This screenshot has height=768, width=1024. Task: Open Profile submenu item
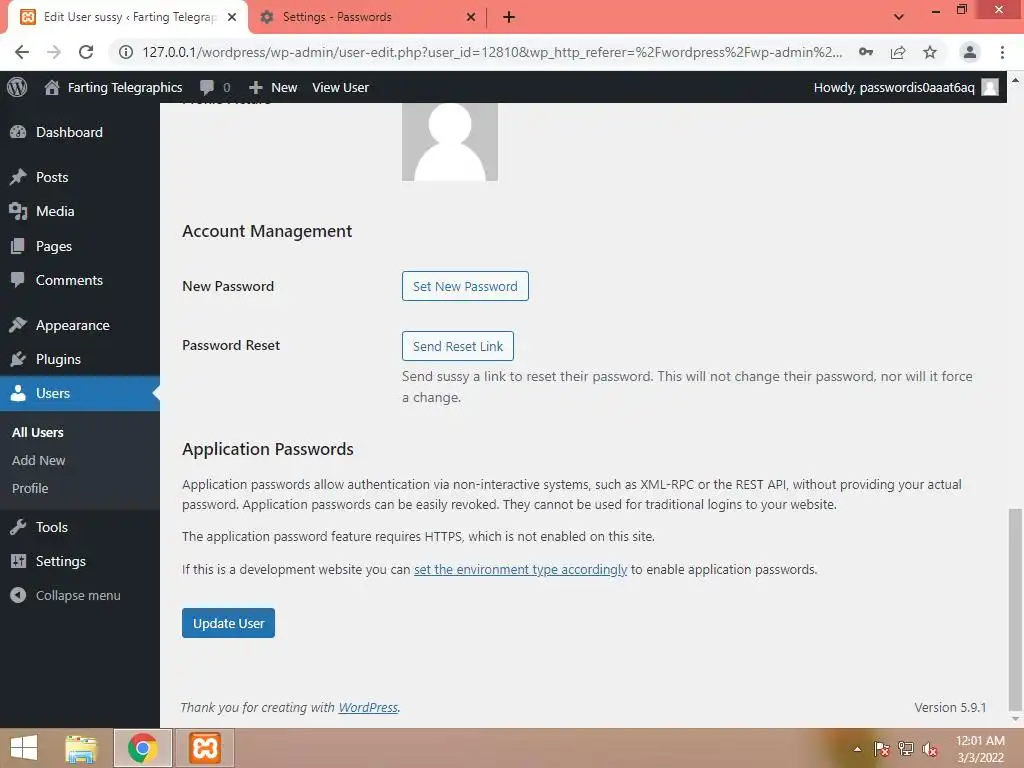pos(30,488)
